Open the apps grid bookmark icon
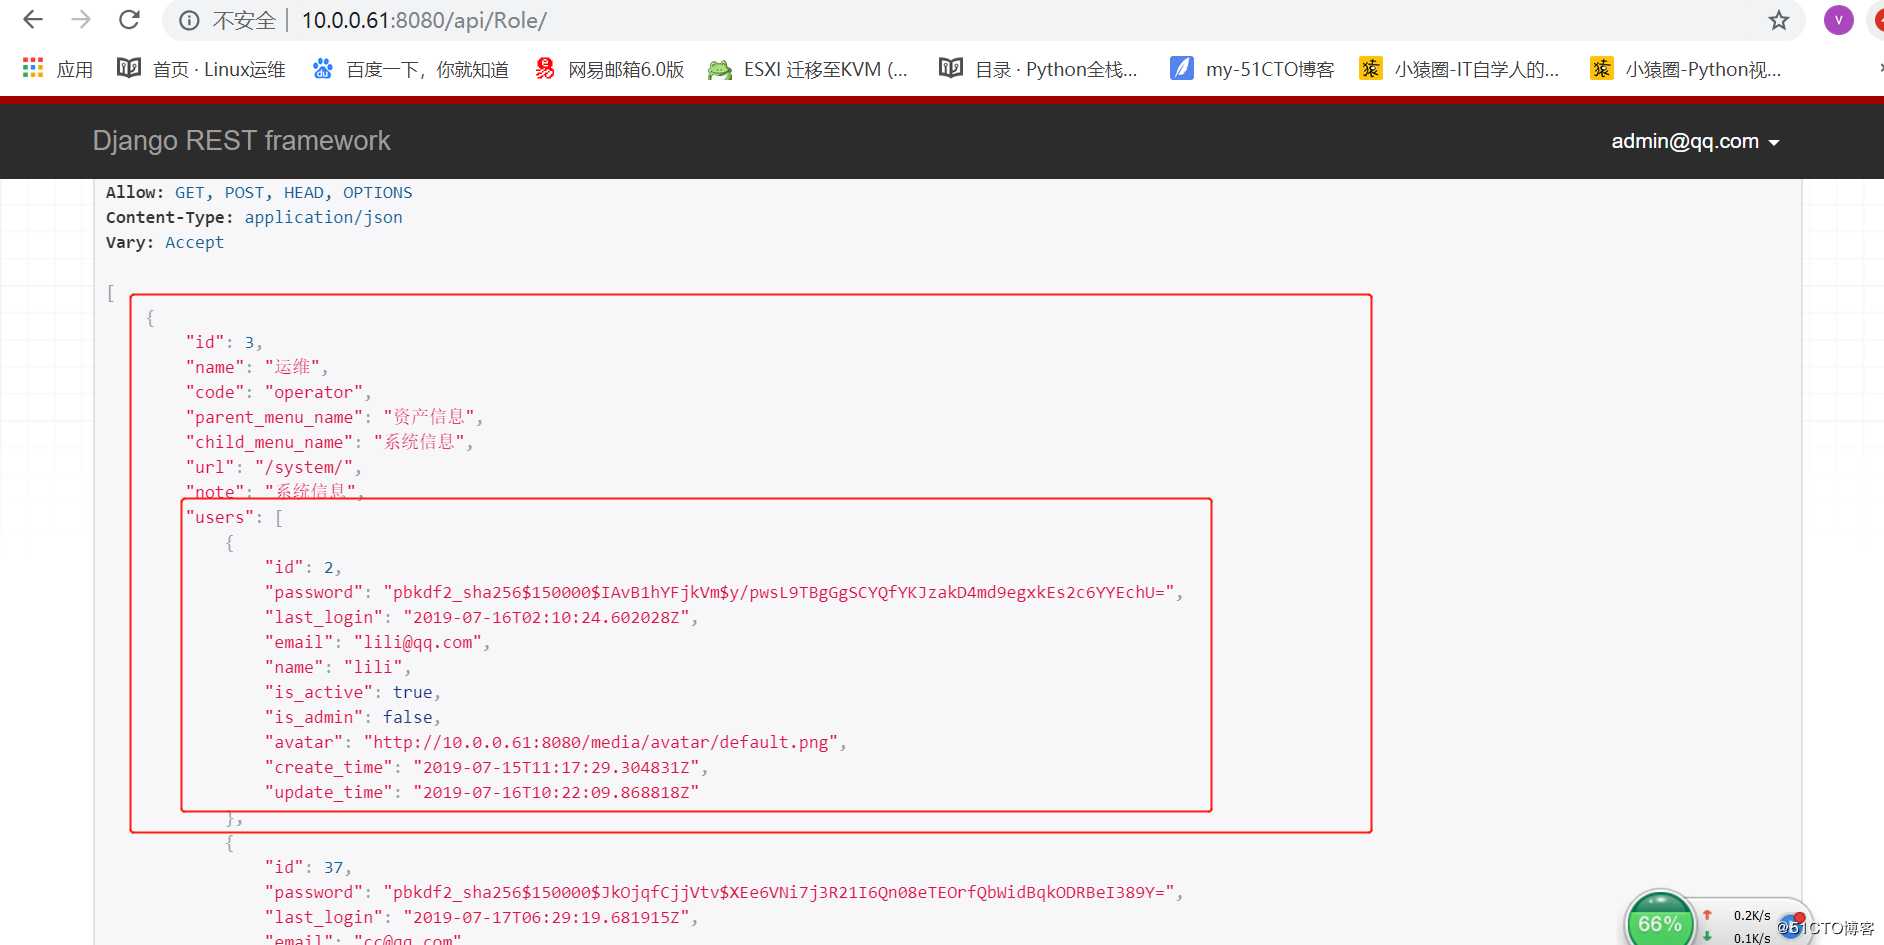 click(x=33, y=68)
